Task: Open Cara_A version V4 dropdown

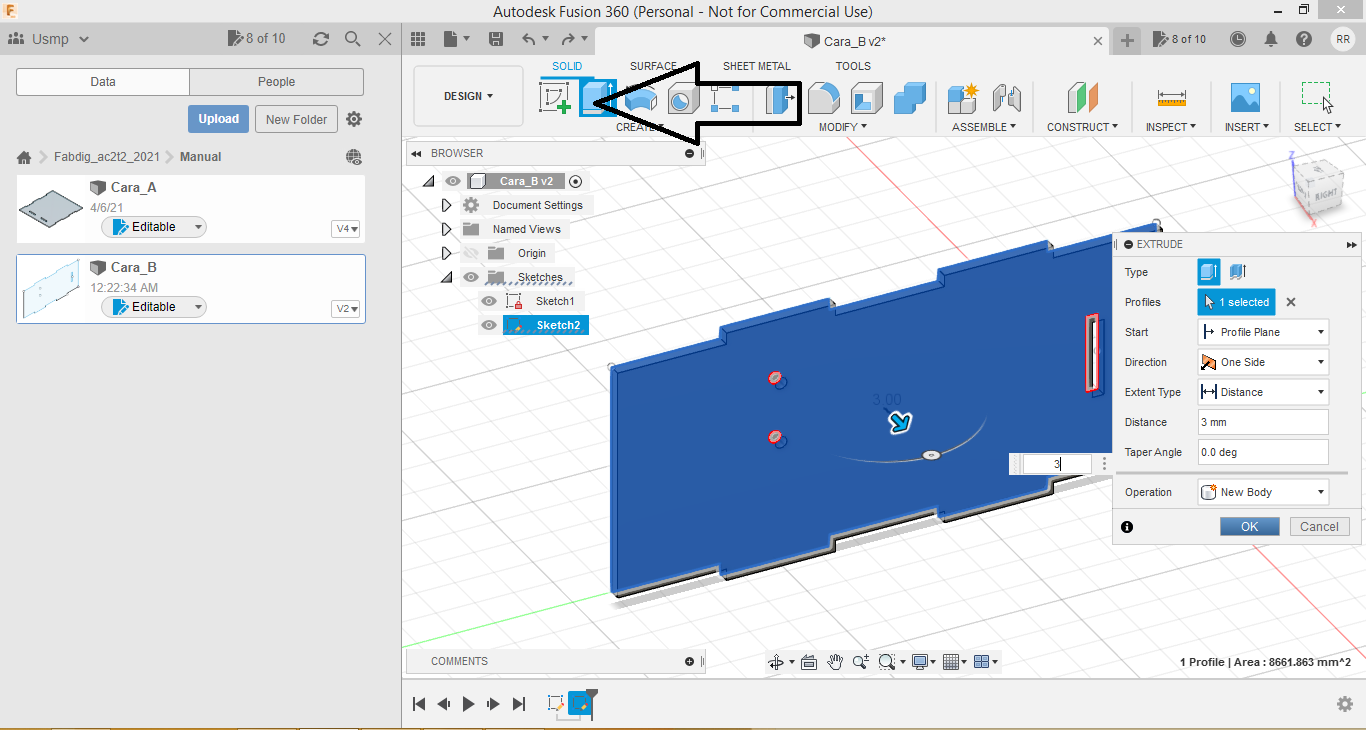Action: tap(345, 229)
